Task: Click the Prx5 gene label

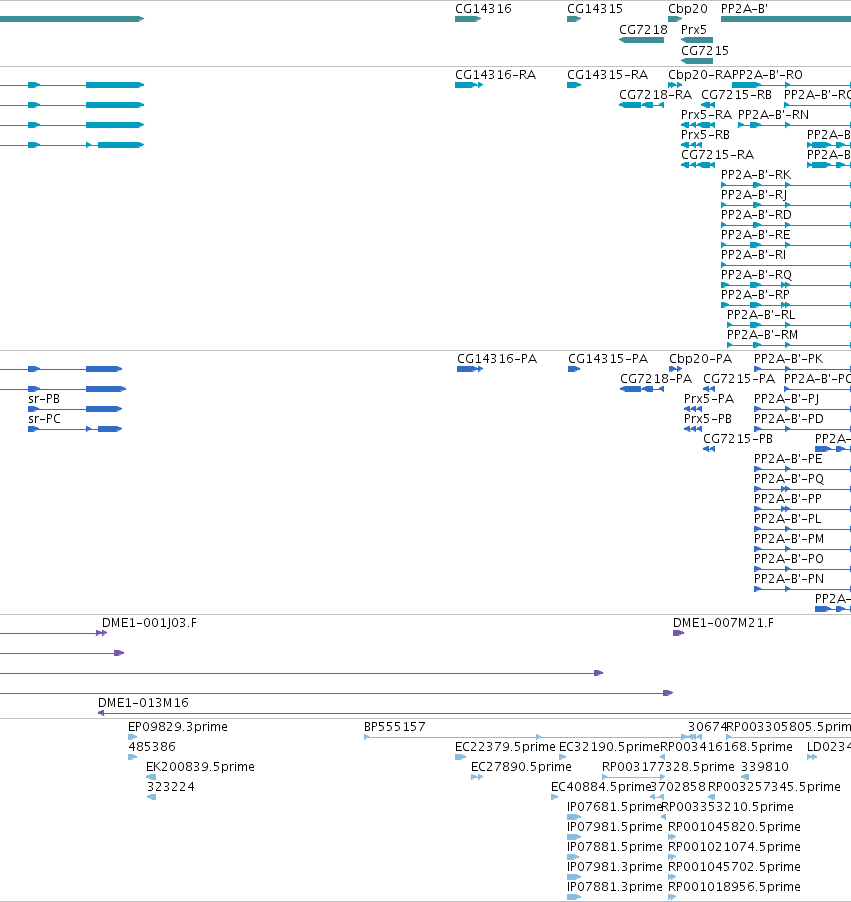Action: point(693,29)
